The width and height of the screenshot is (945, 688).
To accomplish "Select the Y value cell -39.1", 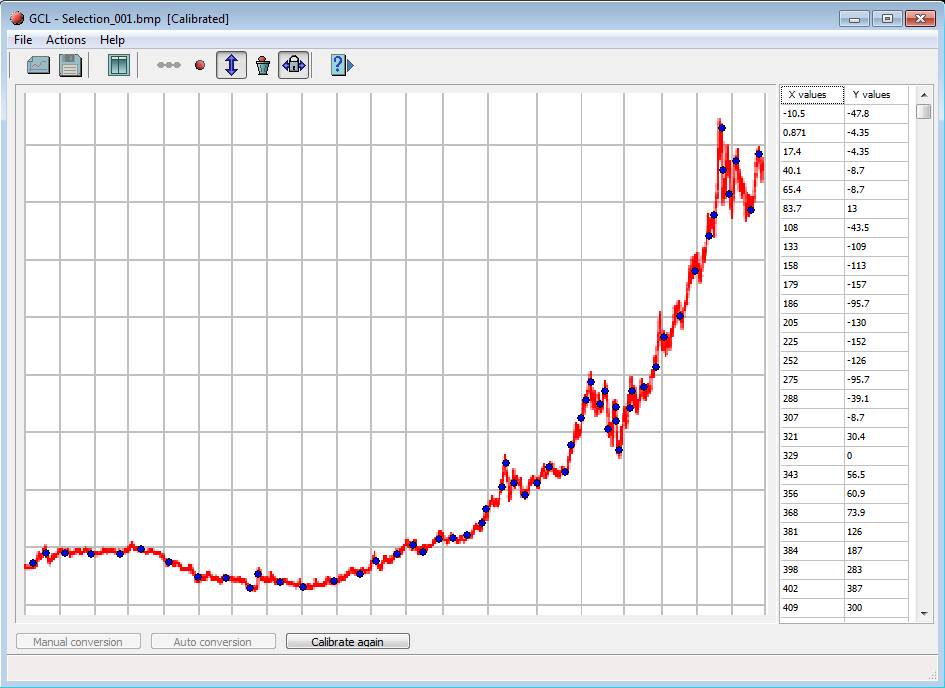I will click(x=876, y=399).
